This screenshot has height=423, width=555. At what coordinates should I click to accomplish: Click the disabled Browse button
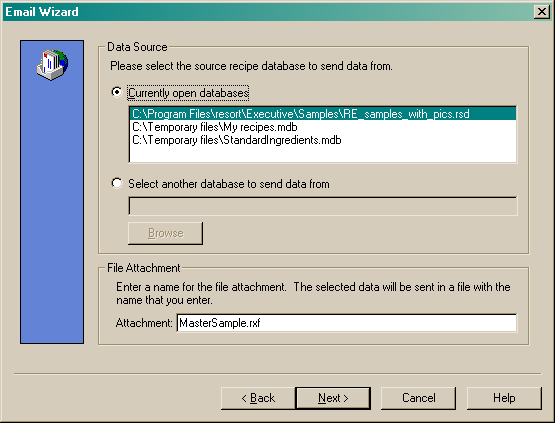coord(165,233)
